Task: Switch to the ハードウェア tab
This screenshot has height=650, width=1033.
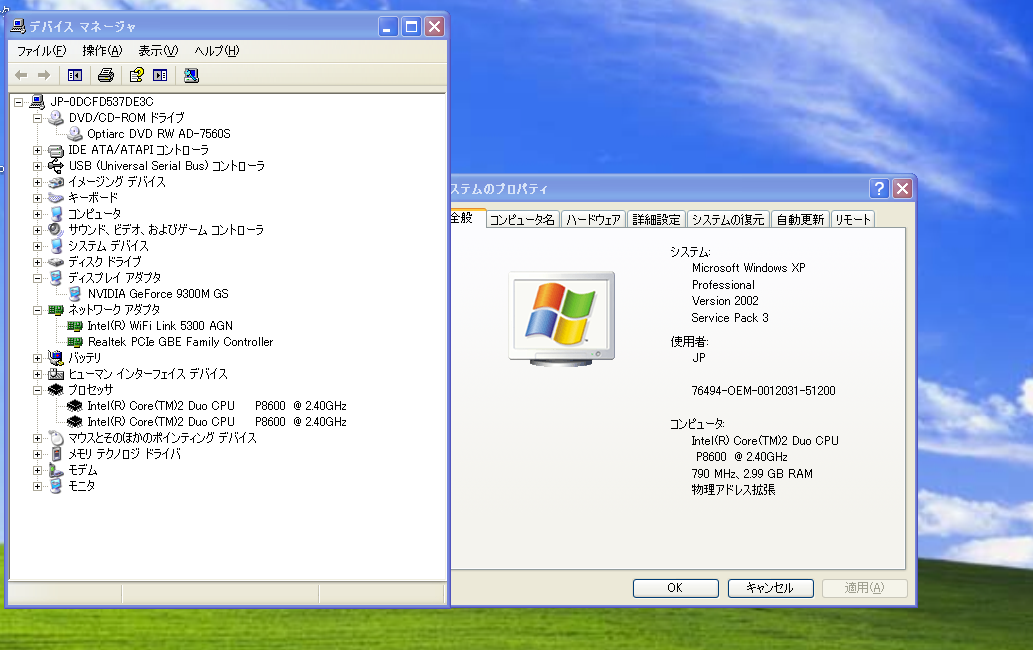Action: point(594,219)
